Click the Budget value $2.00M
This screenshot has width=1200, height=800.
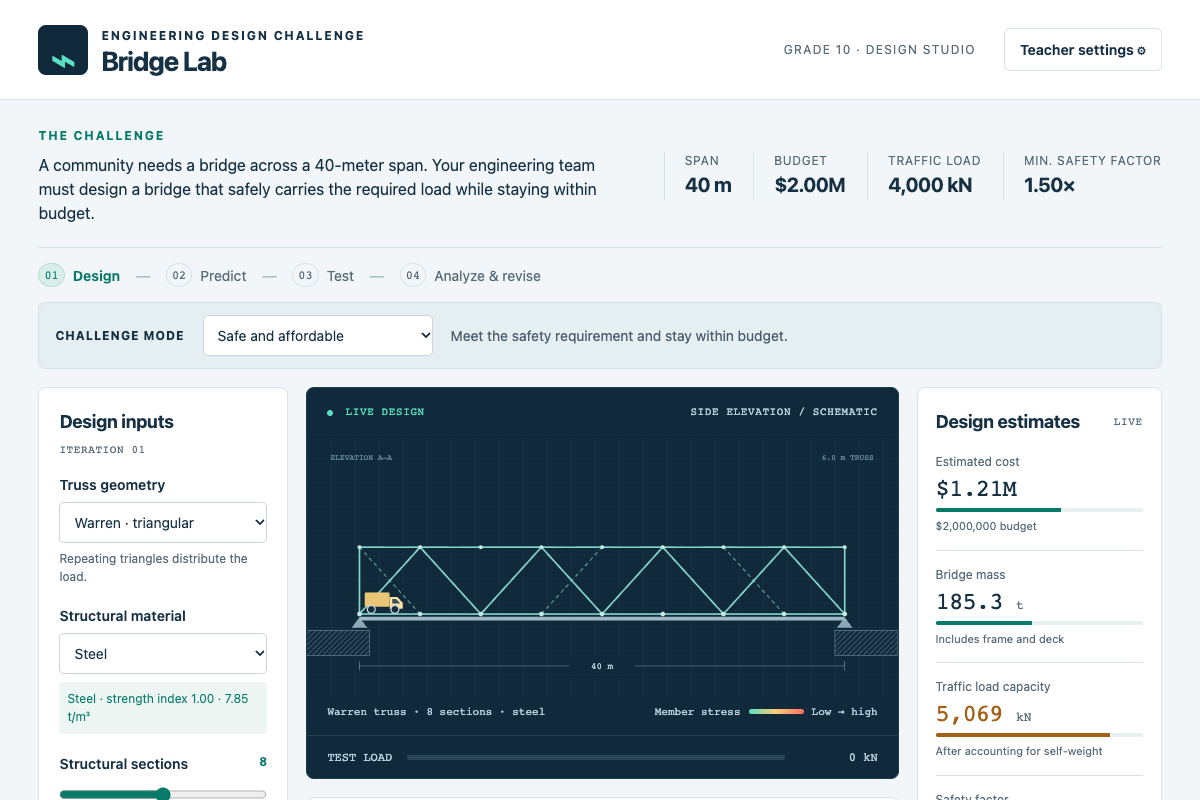point(810,185)
